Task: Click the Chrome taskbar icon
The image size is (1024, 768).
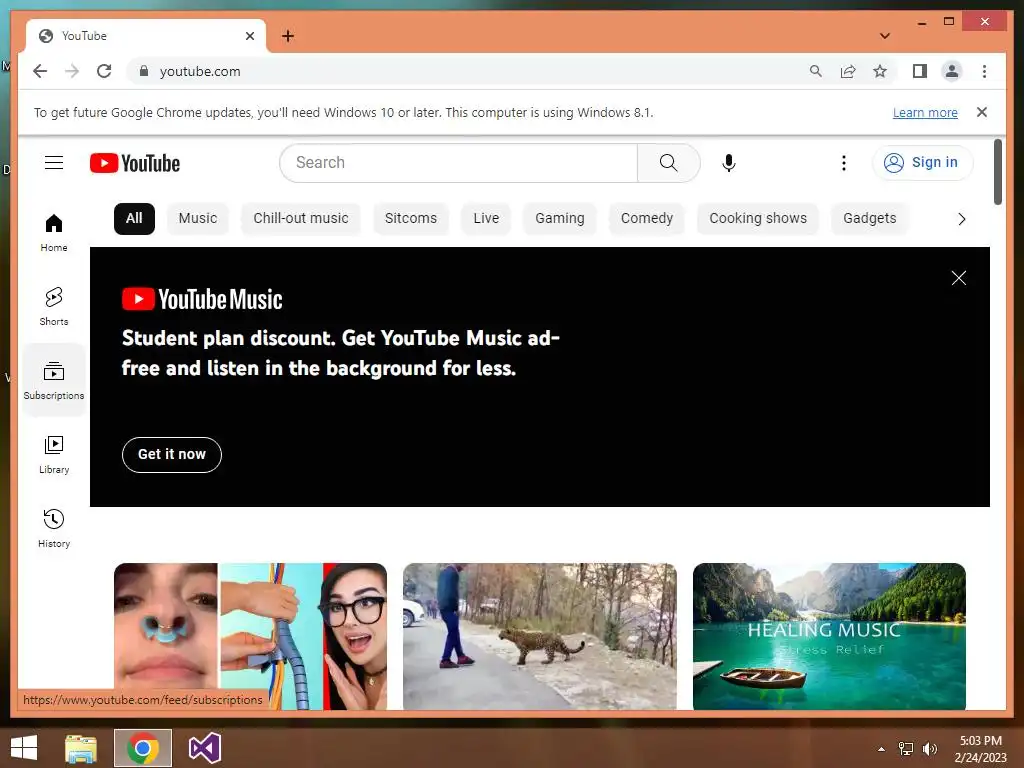Action: (x=143, y=748)
